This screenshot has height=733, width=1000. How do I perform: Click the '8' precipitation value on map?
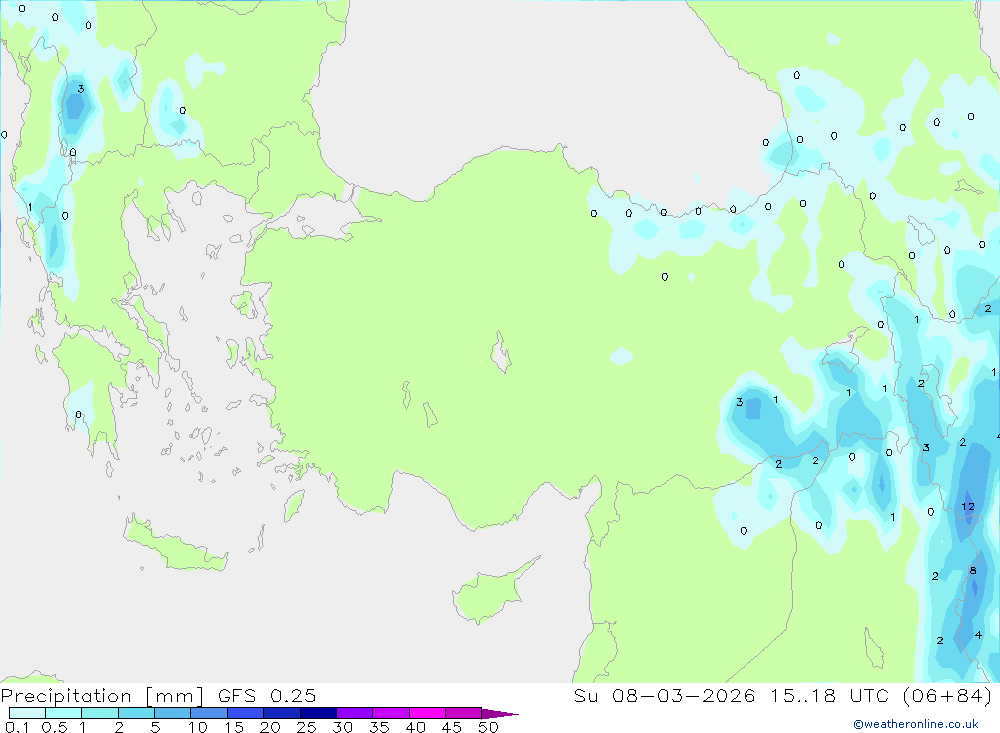click(973, 570)
